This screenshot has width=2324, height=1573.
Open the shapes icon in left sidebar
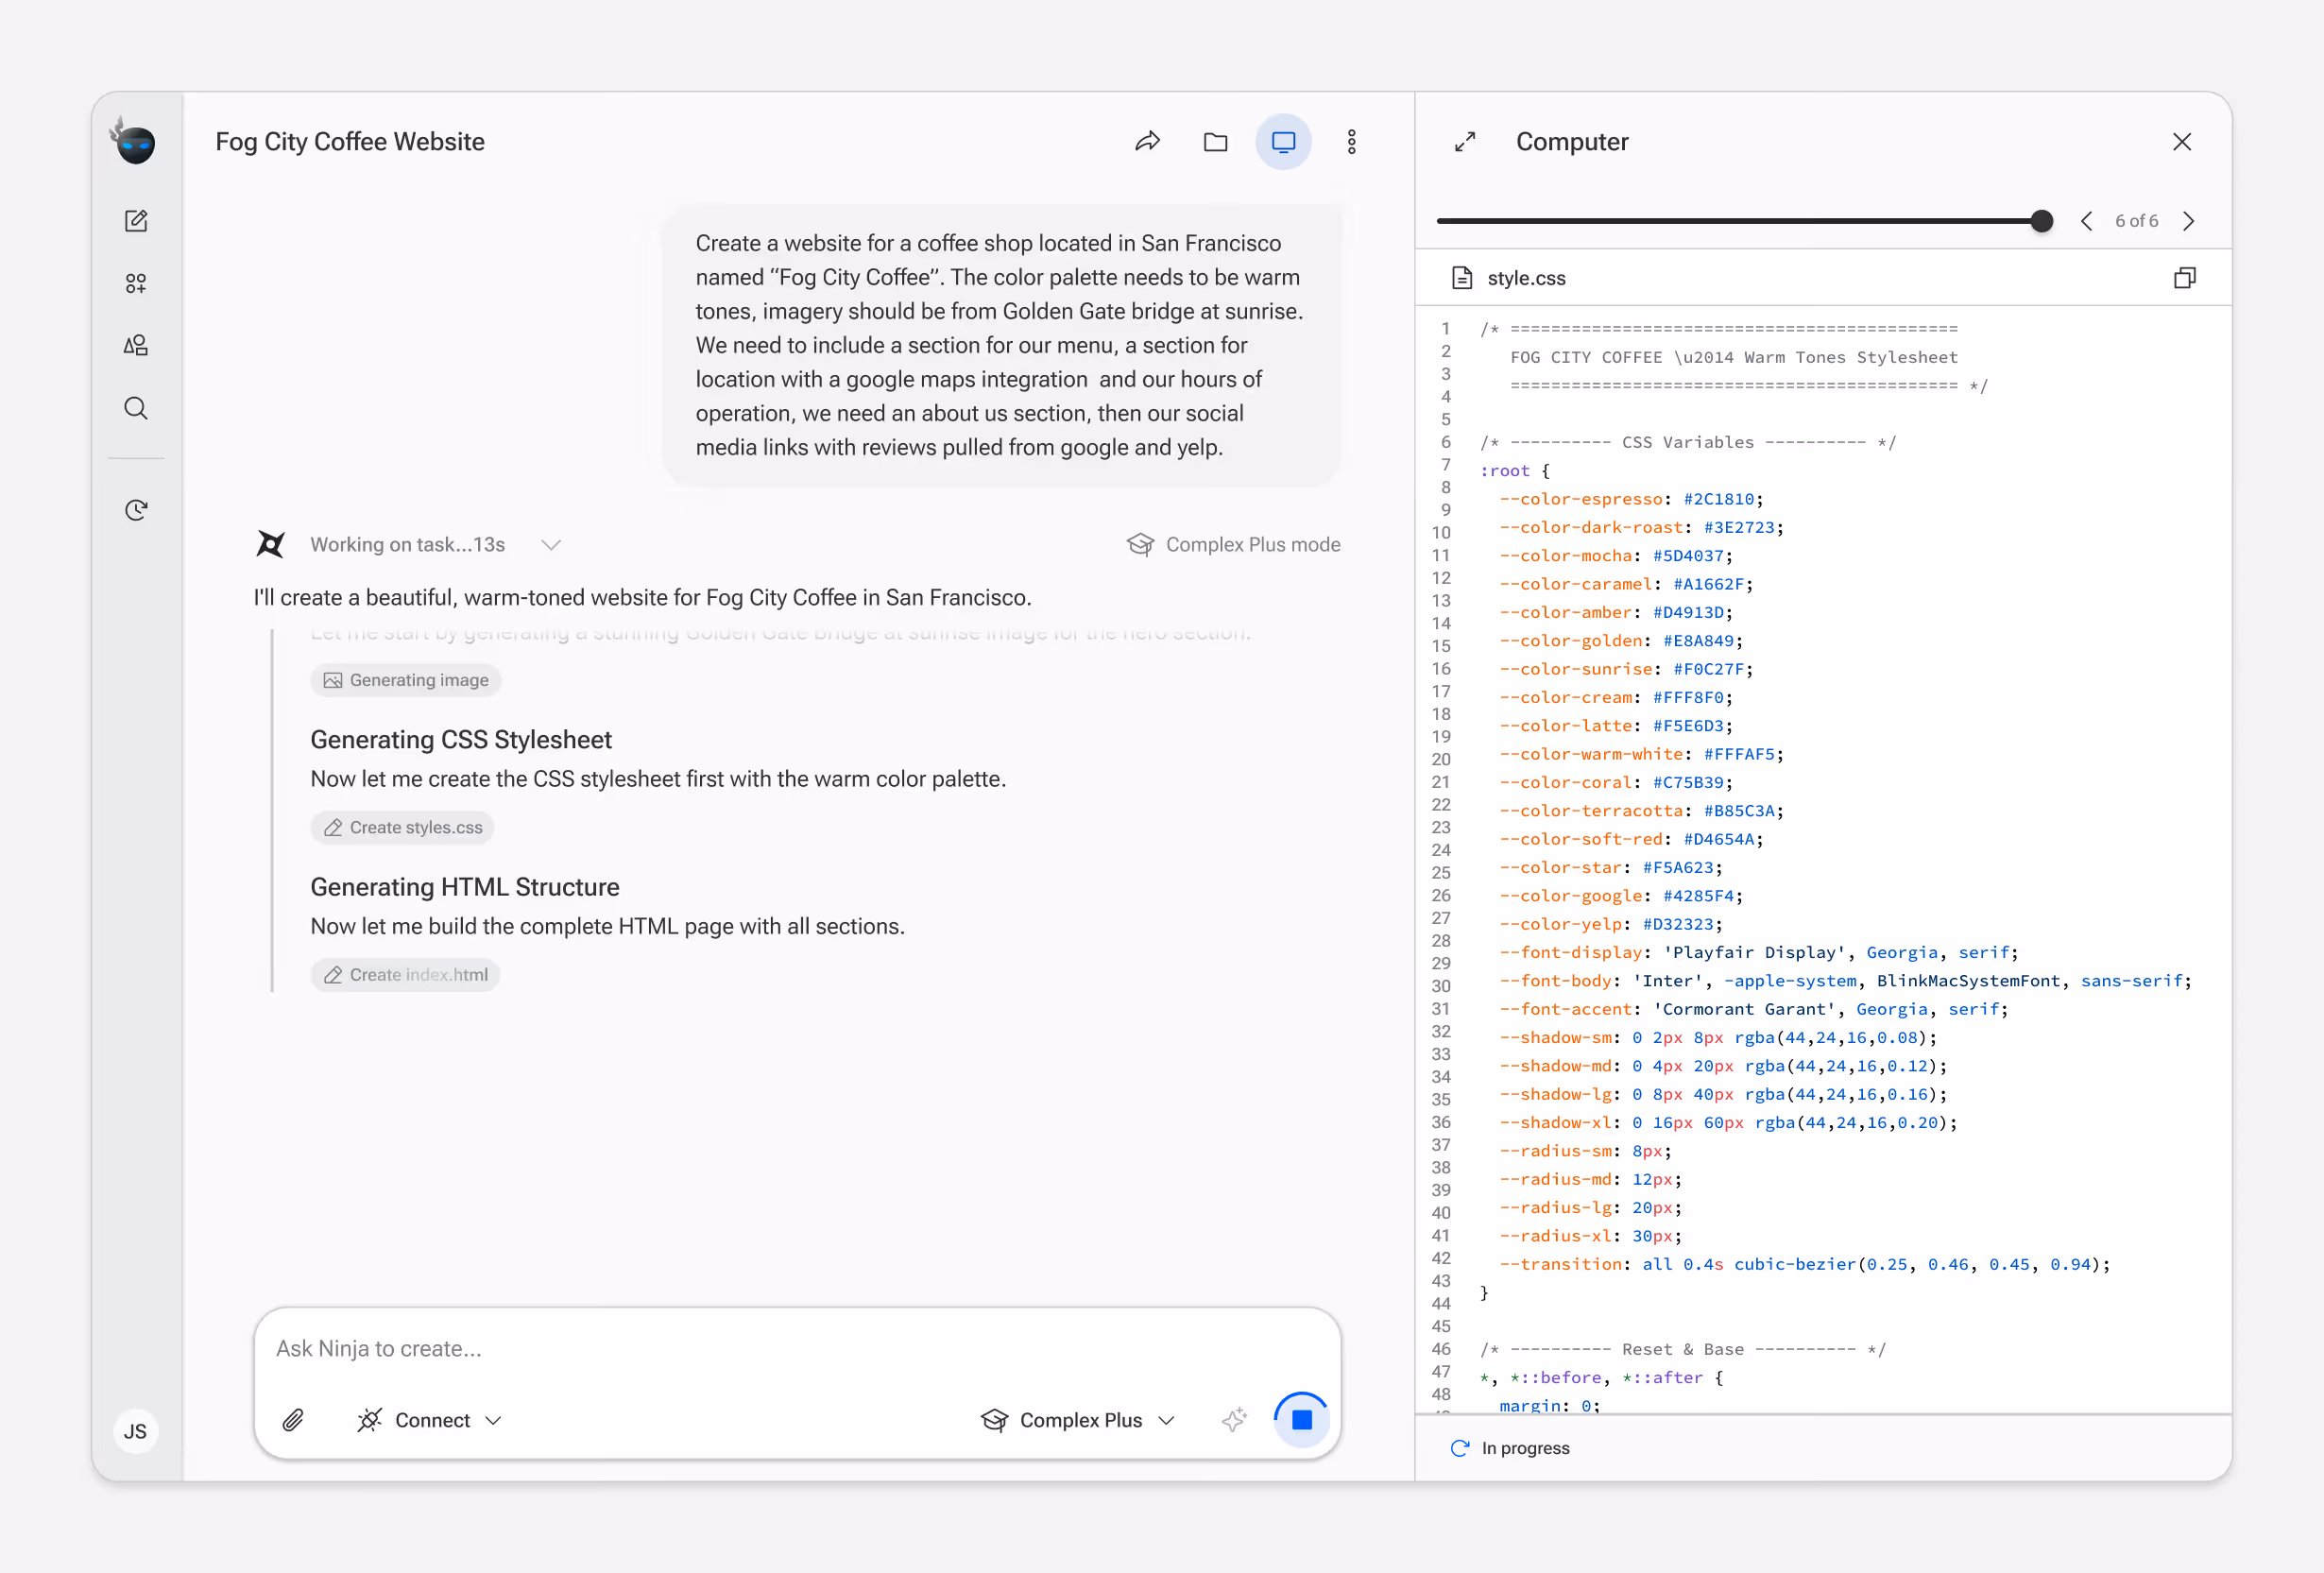pyautogui.click(x=136, y=346)
